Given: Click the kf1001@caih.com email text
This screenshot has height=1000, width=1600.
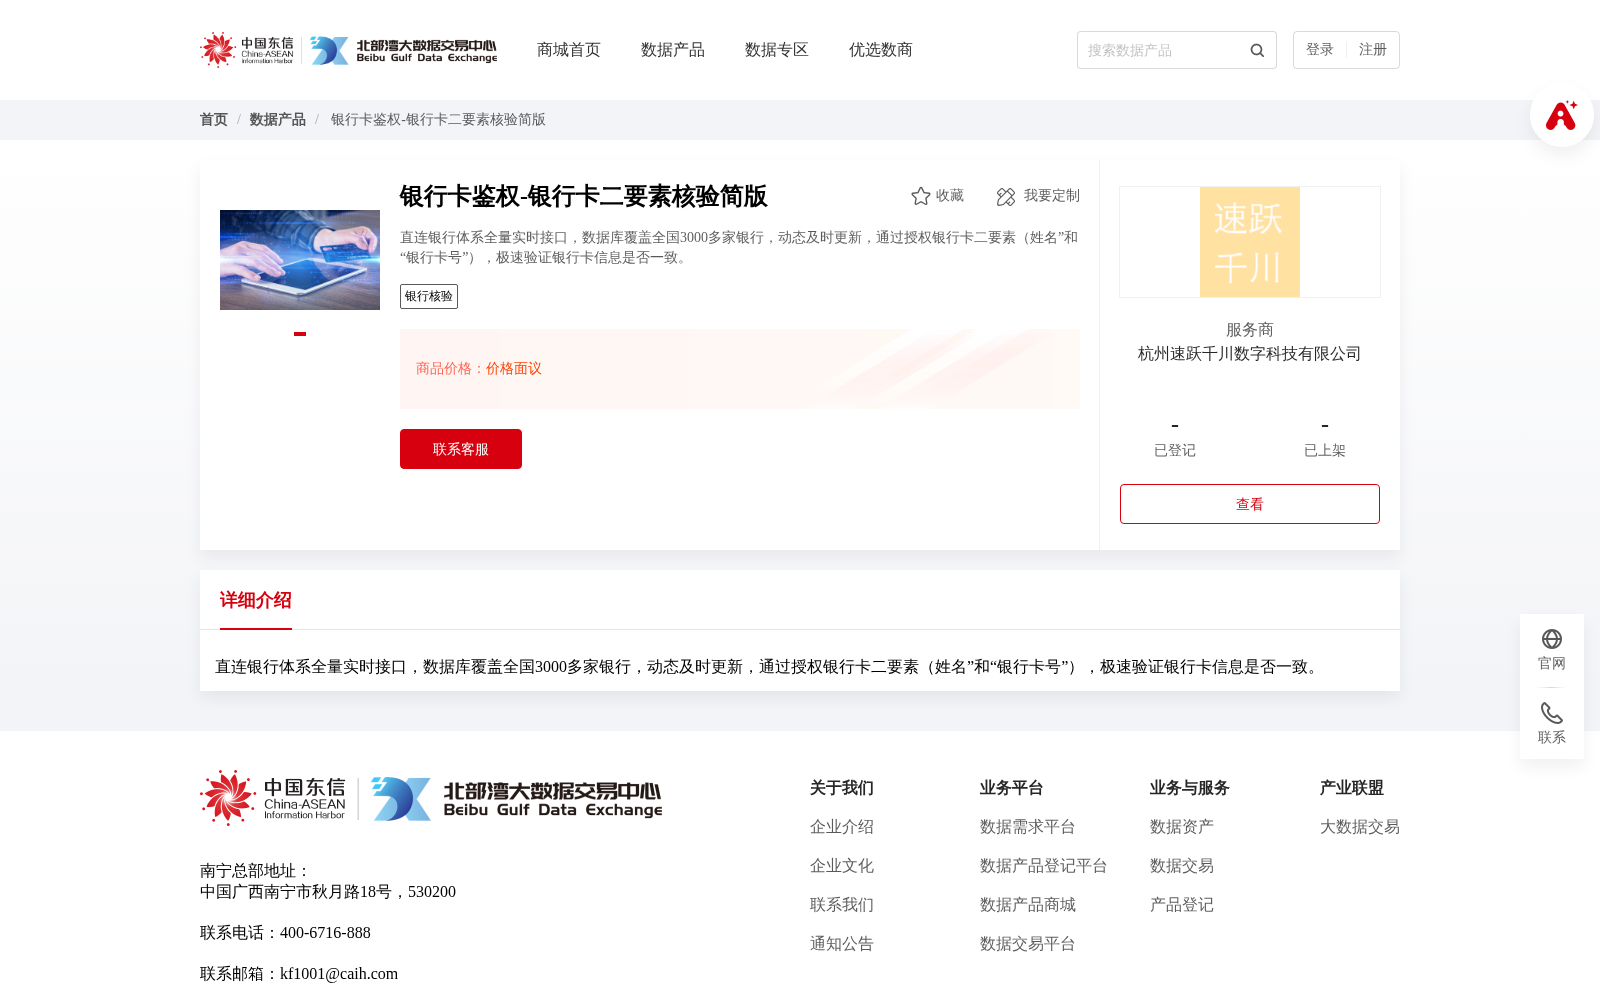Looking at the screenshot, I should [x=339, y=974].
